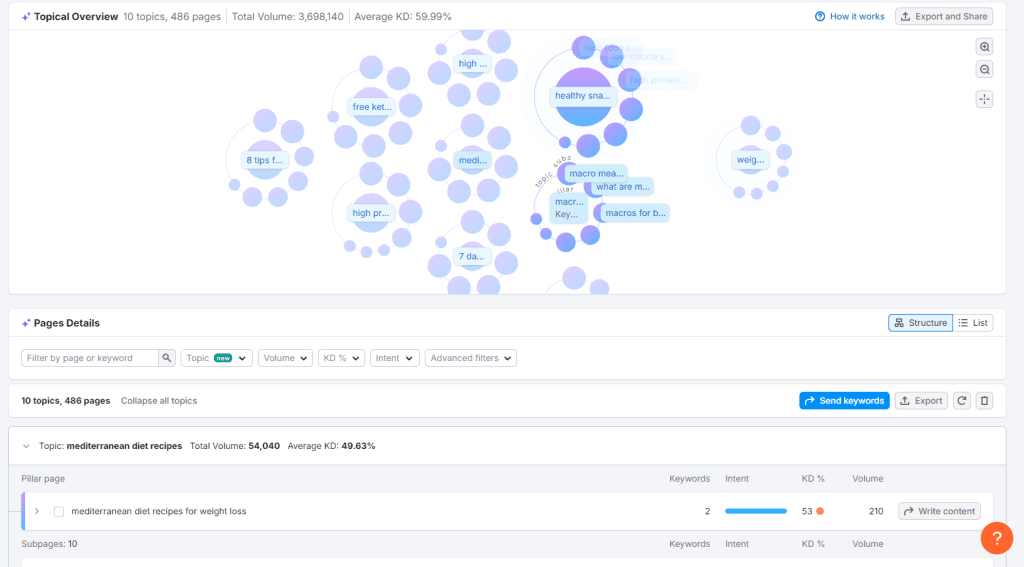Click the search magnifier icon
The image size is (1024, 567).
point(167,358)
